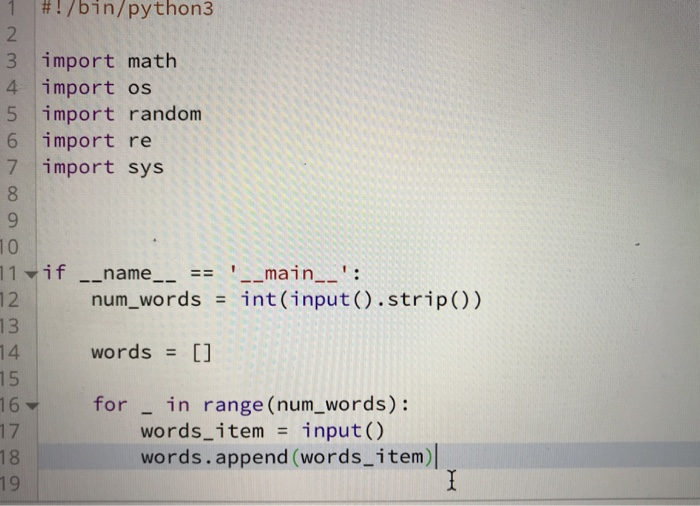Click line number 9 in the gutter

click(x=12, y=220)
